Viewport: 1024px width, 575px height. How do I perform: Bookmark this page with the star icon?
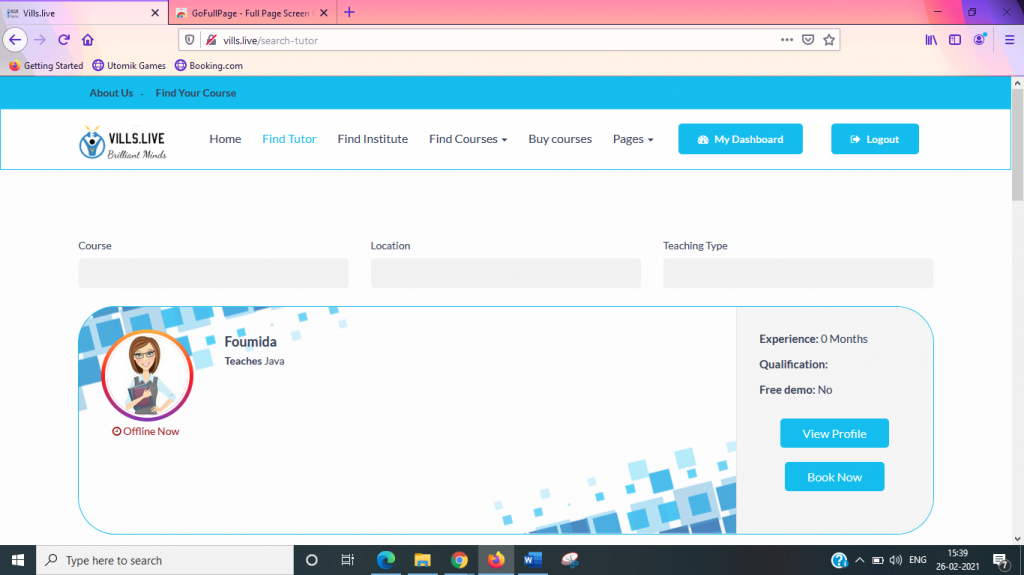coord(829,40)
